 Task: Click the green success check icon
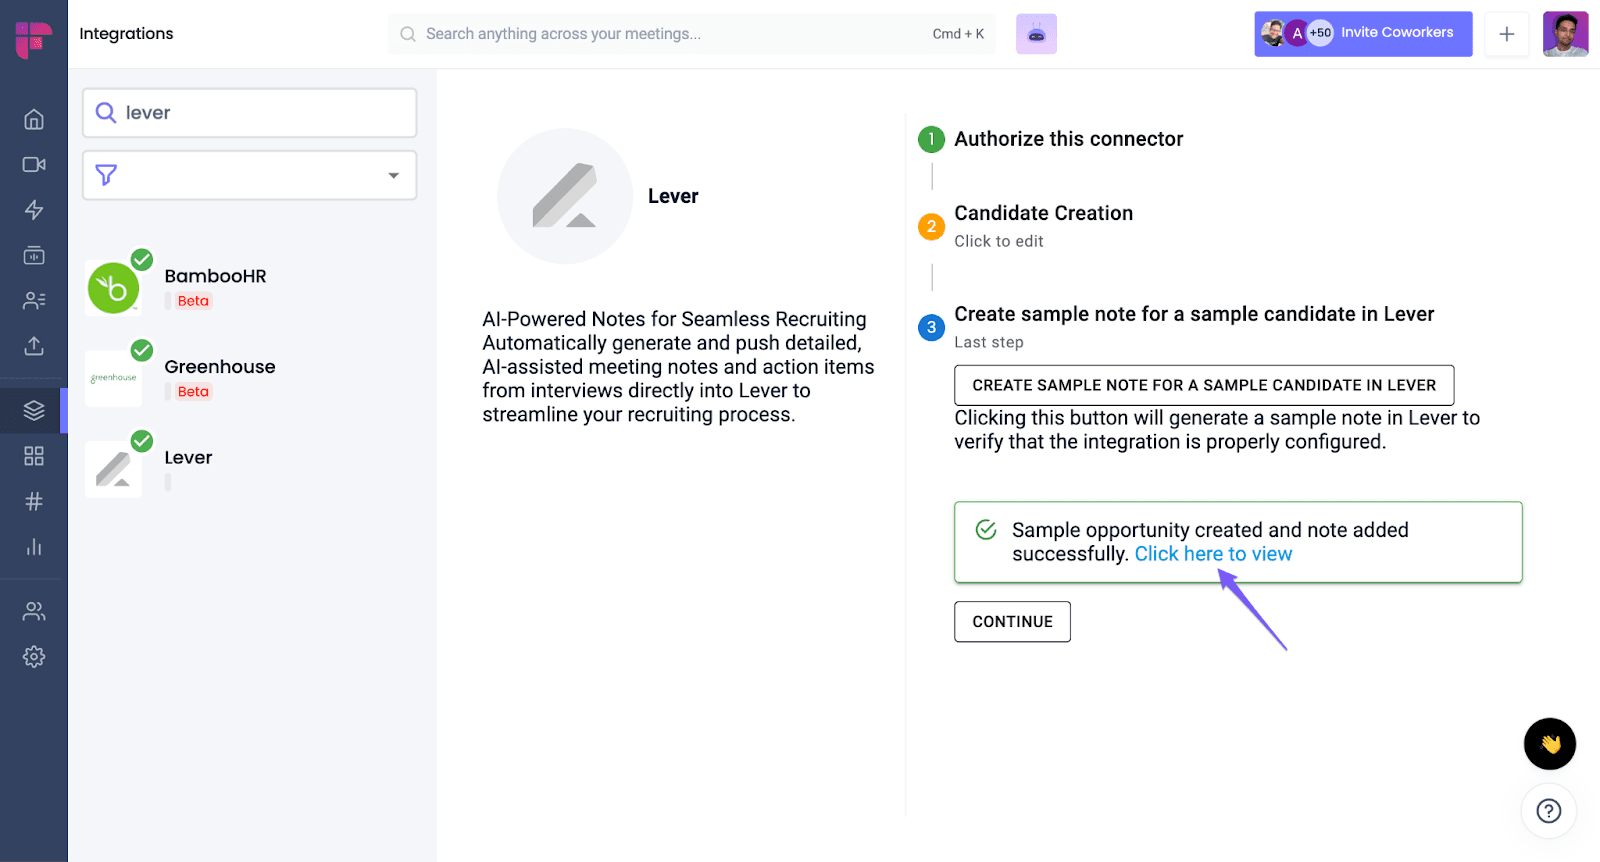986,530
